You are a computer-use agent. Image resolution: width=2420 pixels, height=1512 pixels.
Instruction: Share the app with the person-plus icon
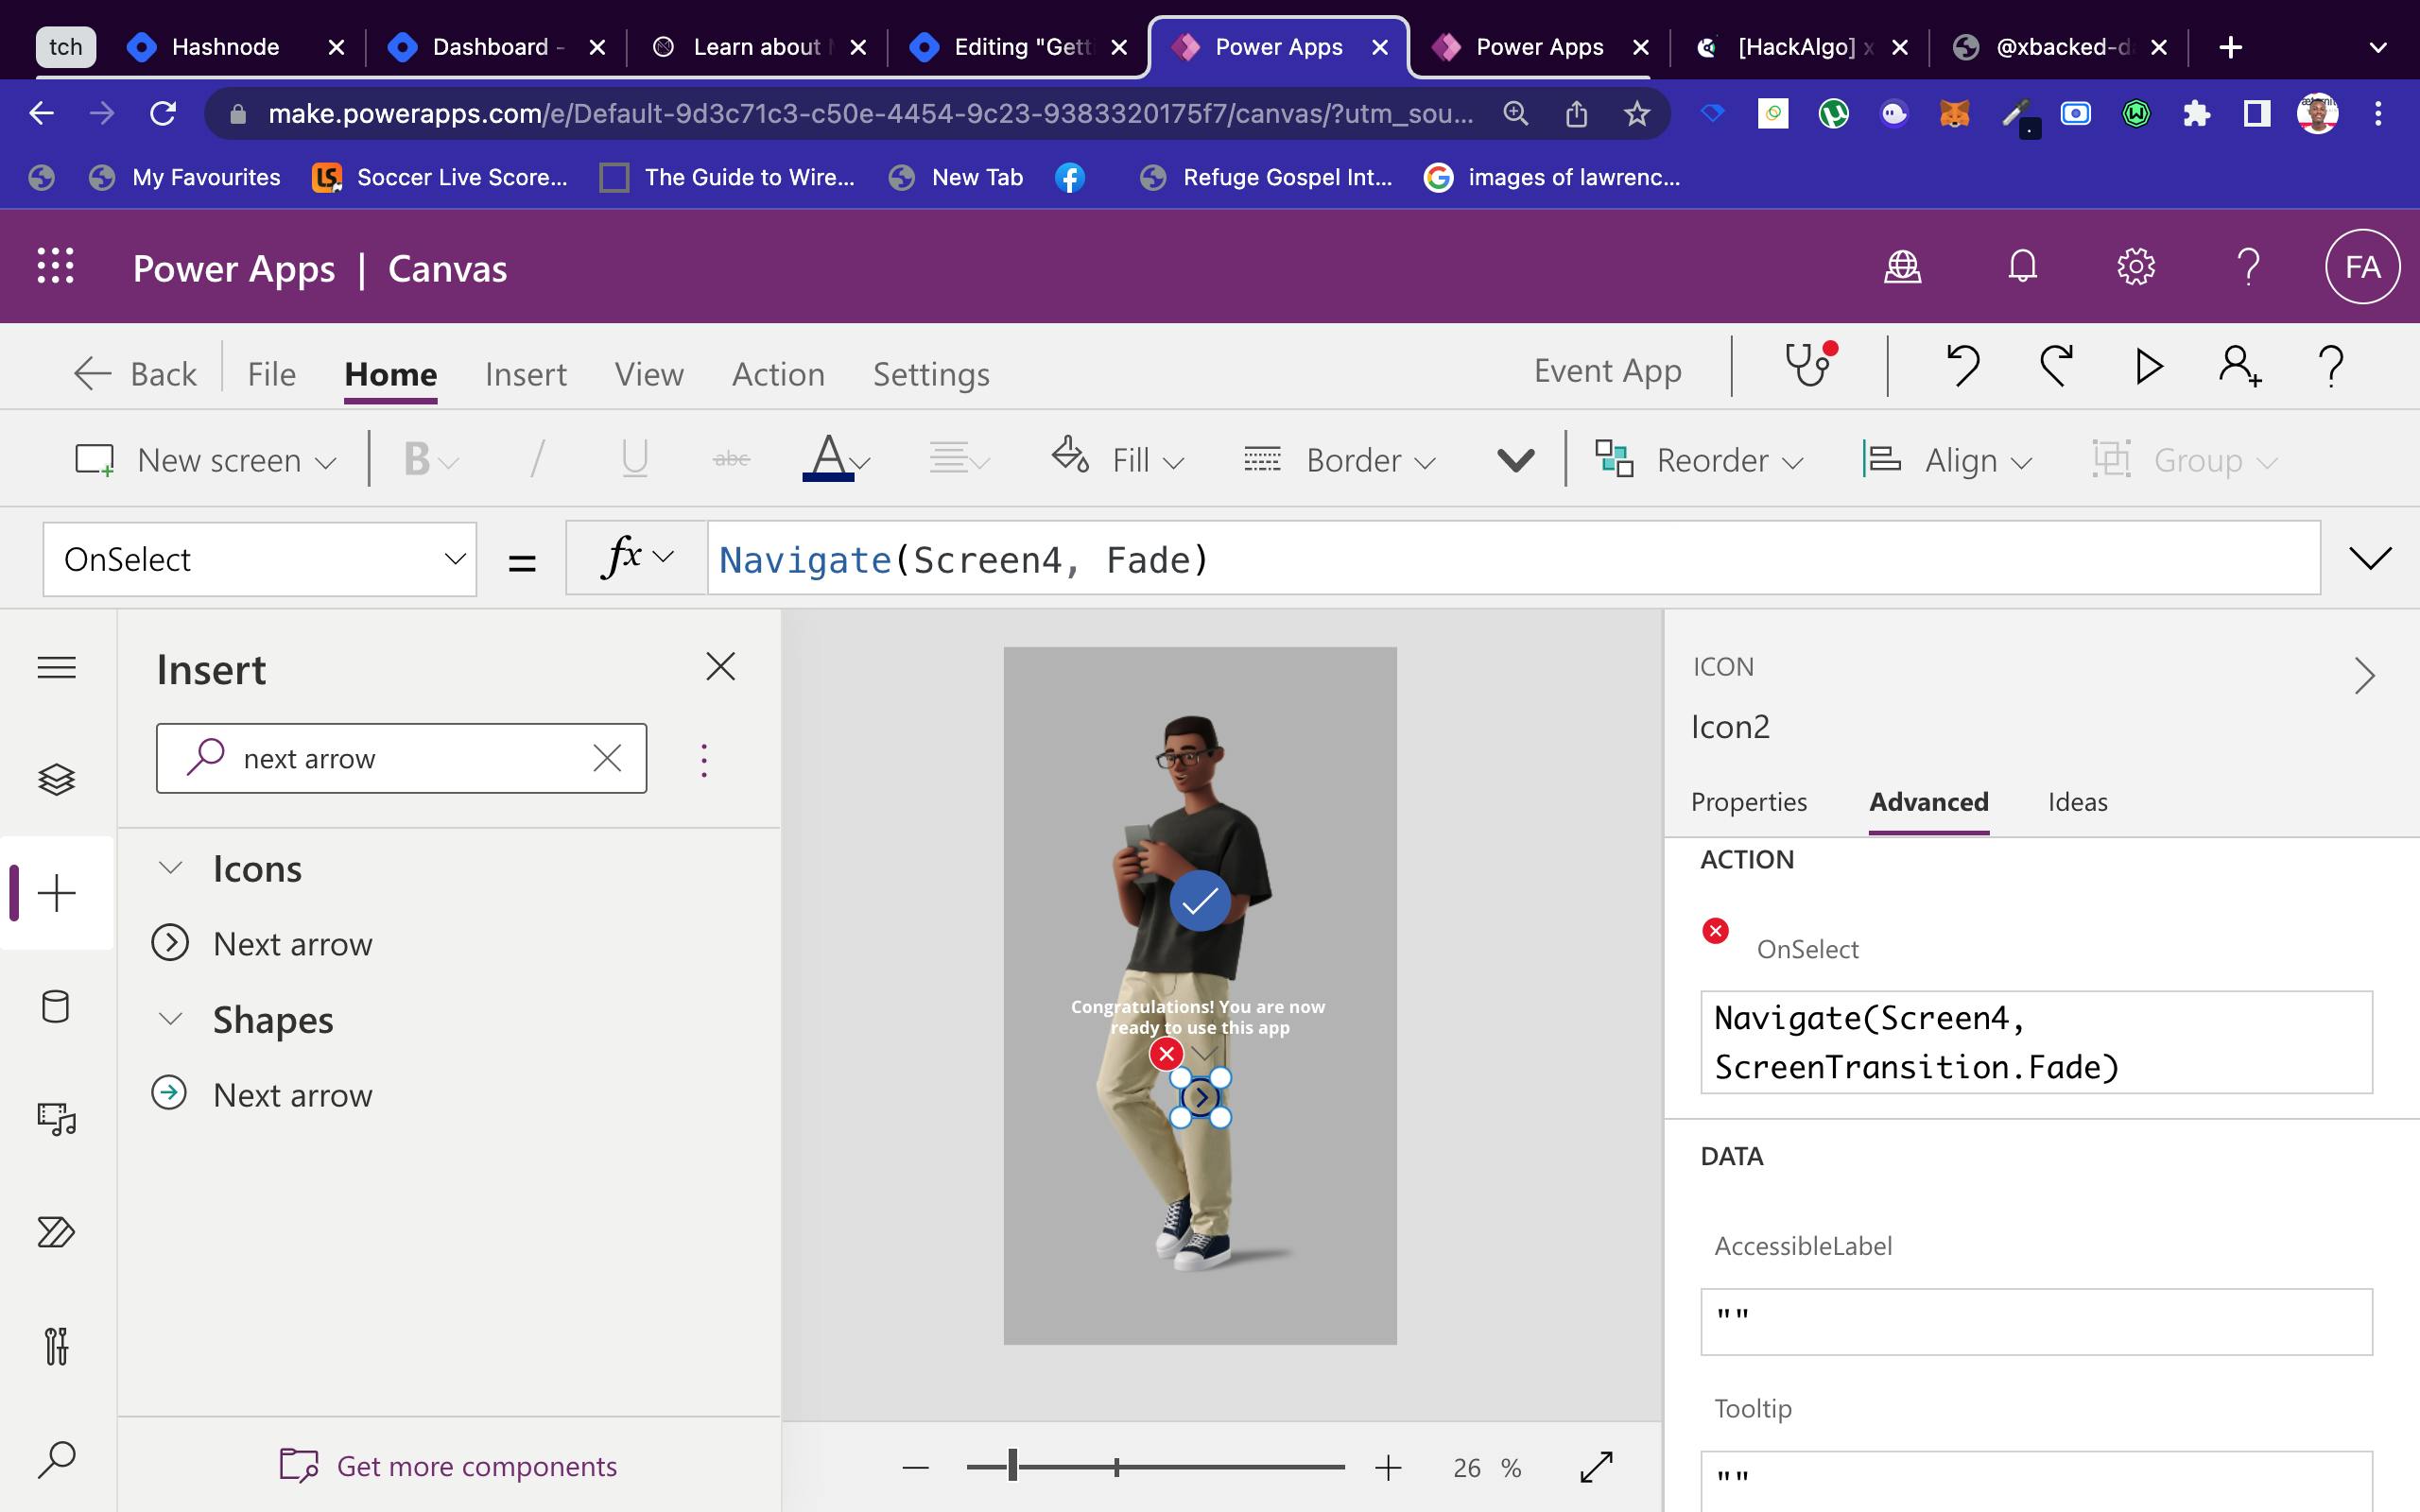[2239, 366]
